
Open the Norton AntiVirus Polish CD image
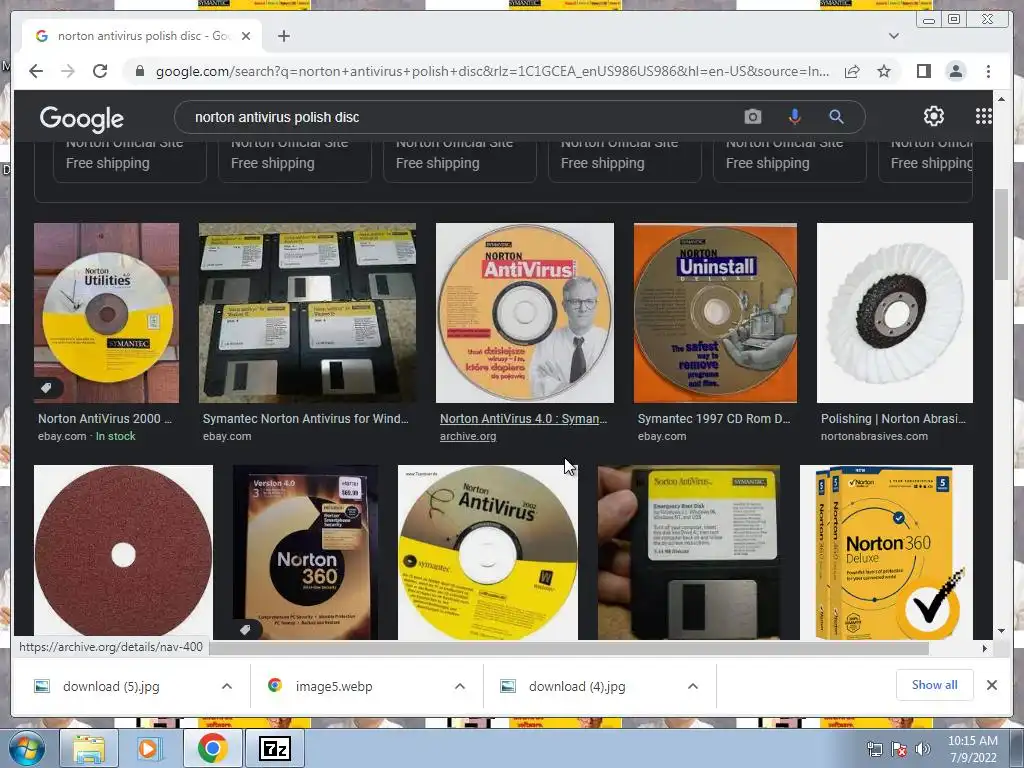(x=524, y=313)
